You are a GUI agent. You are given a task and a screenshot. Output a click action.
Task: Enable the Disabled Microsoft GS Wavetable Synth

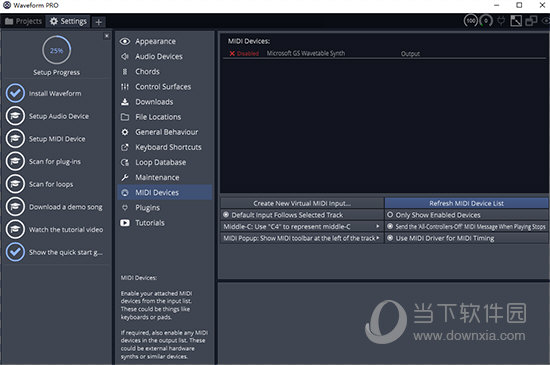pyautogui.click(x=244, y=54)
